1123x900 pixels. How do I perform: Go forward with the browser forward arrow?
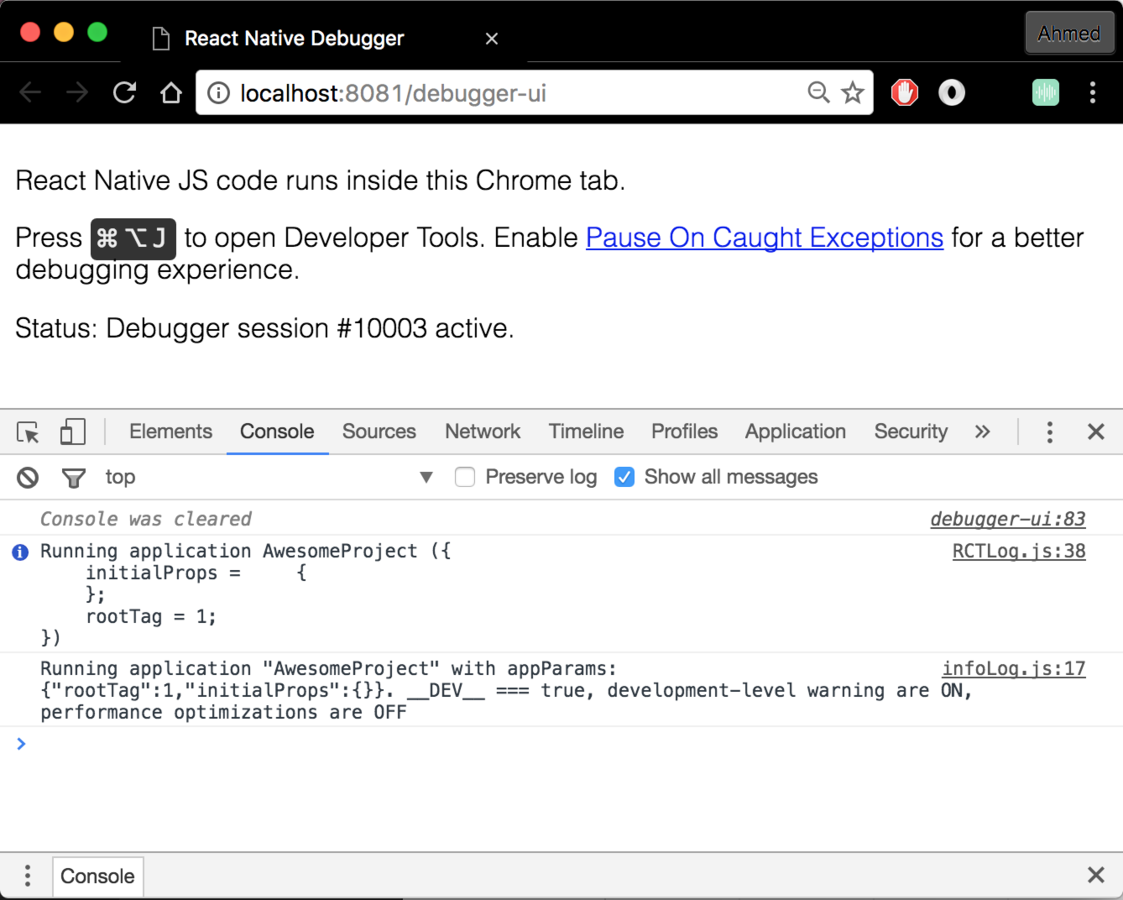77,92
